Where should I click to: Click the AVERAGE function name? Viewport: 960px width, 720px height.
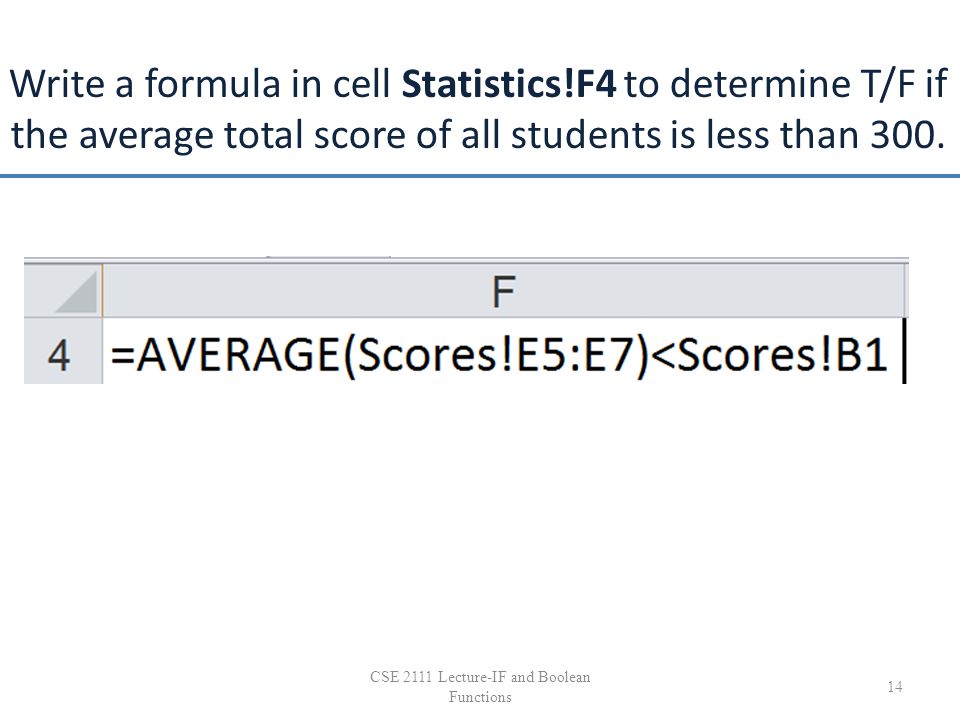pos(237,354)
